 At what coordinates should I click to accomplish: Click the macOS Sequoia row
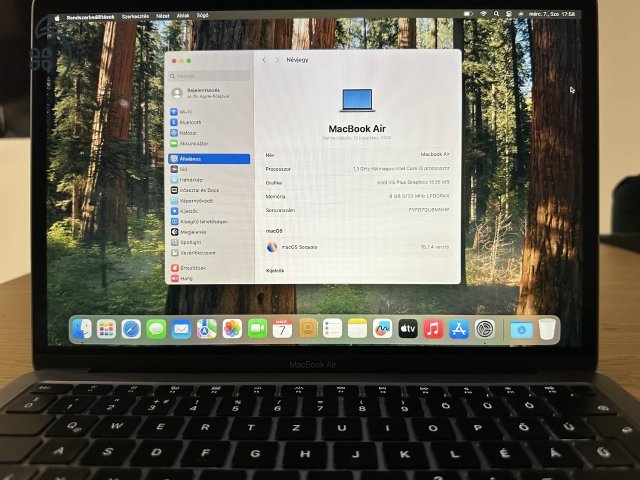coord(358,247)
